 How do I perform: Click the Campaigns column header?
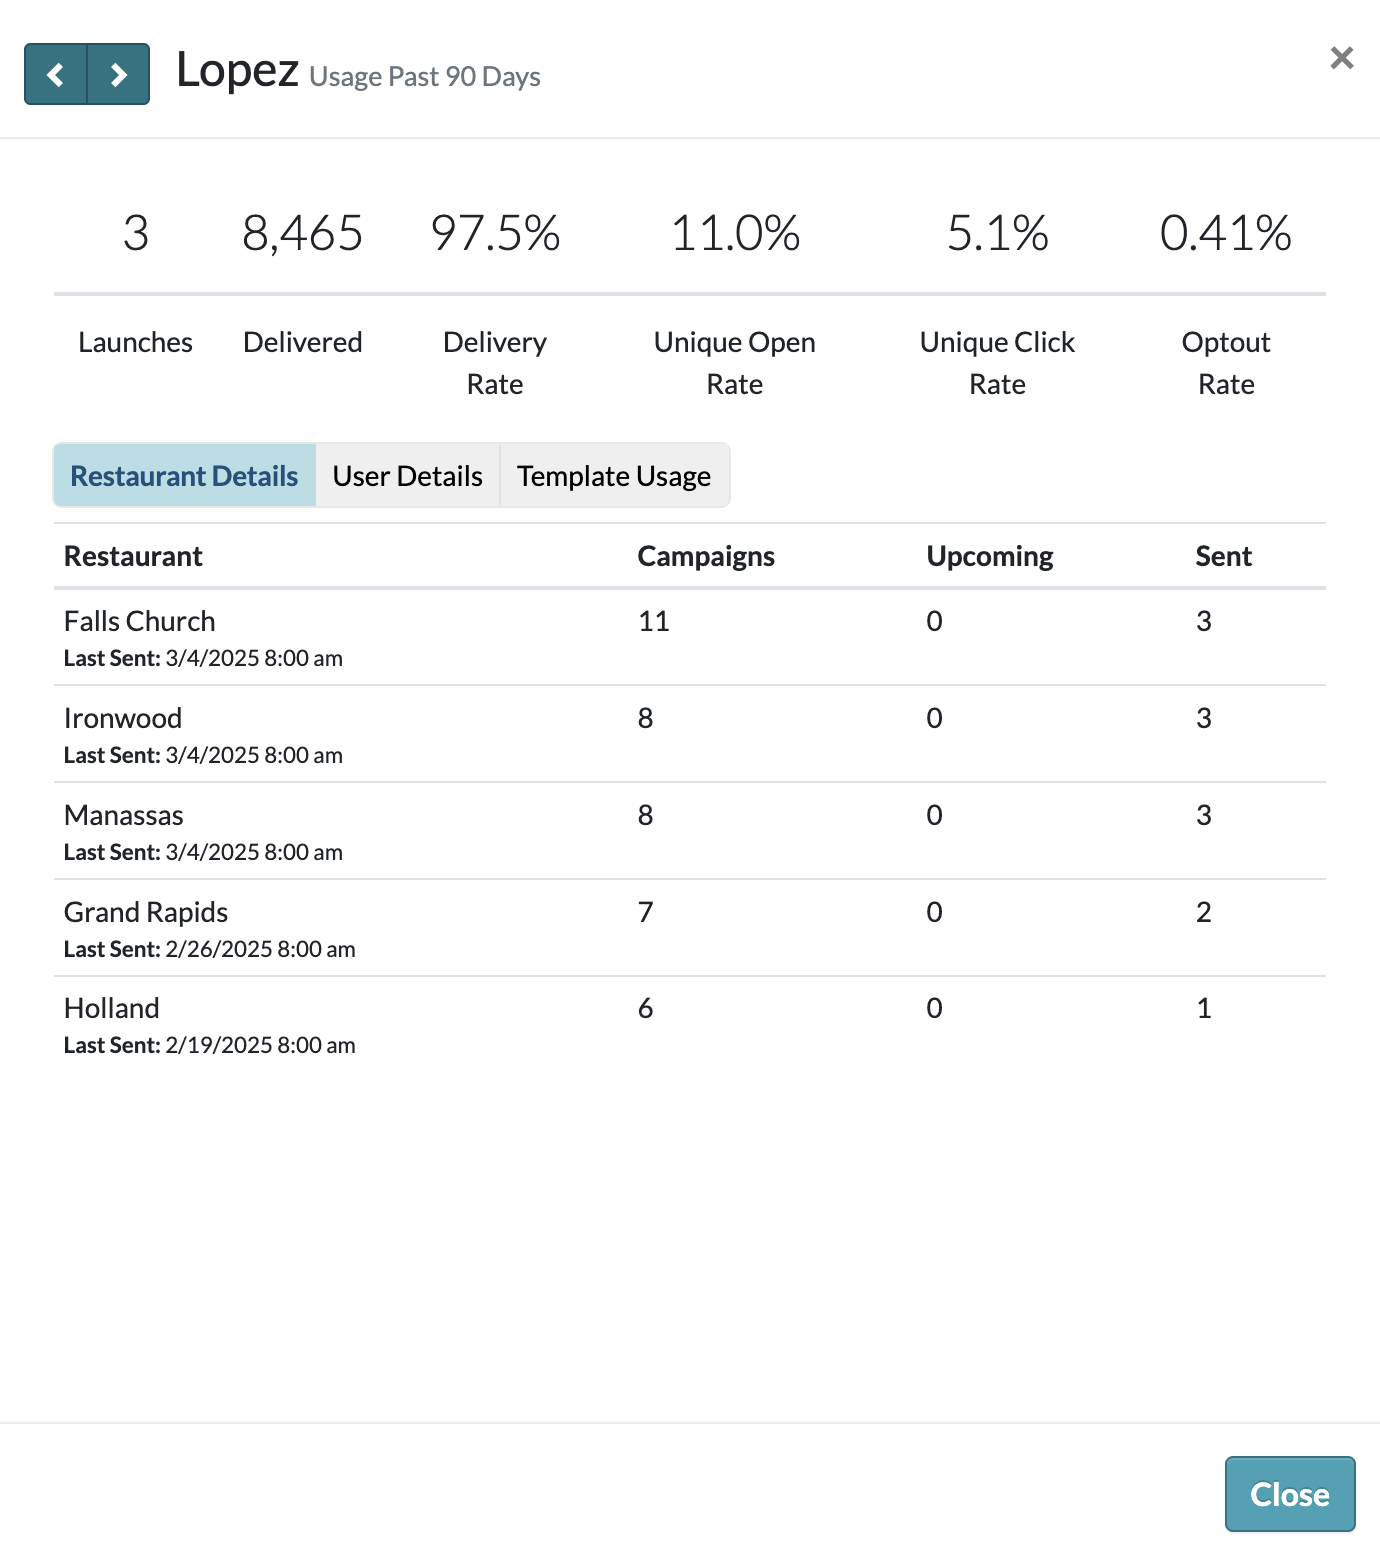pos(706,556)
